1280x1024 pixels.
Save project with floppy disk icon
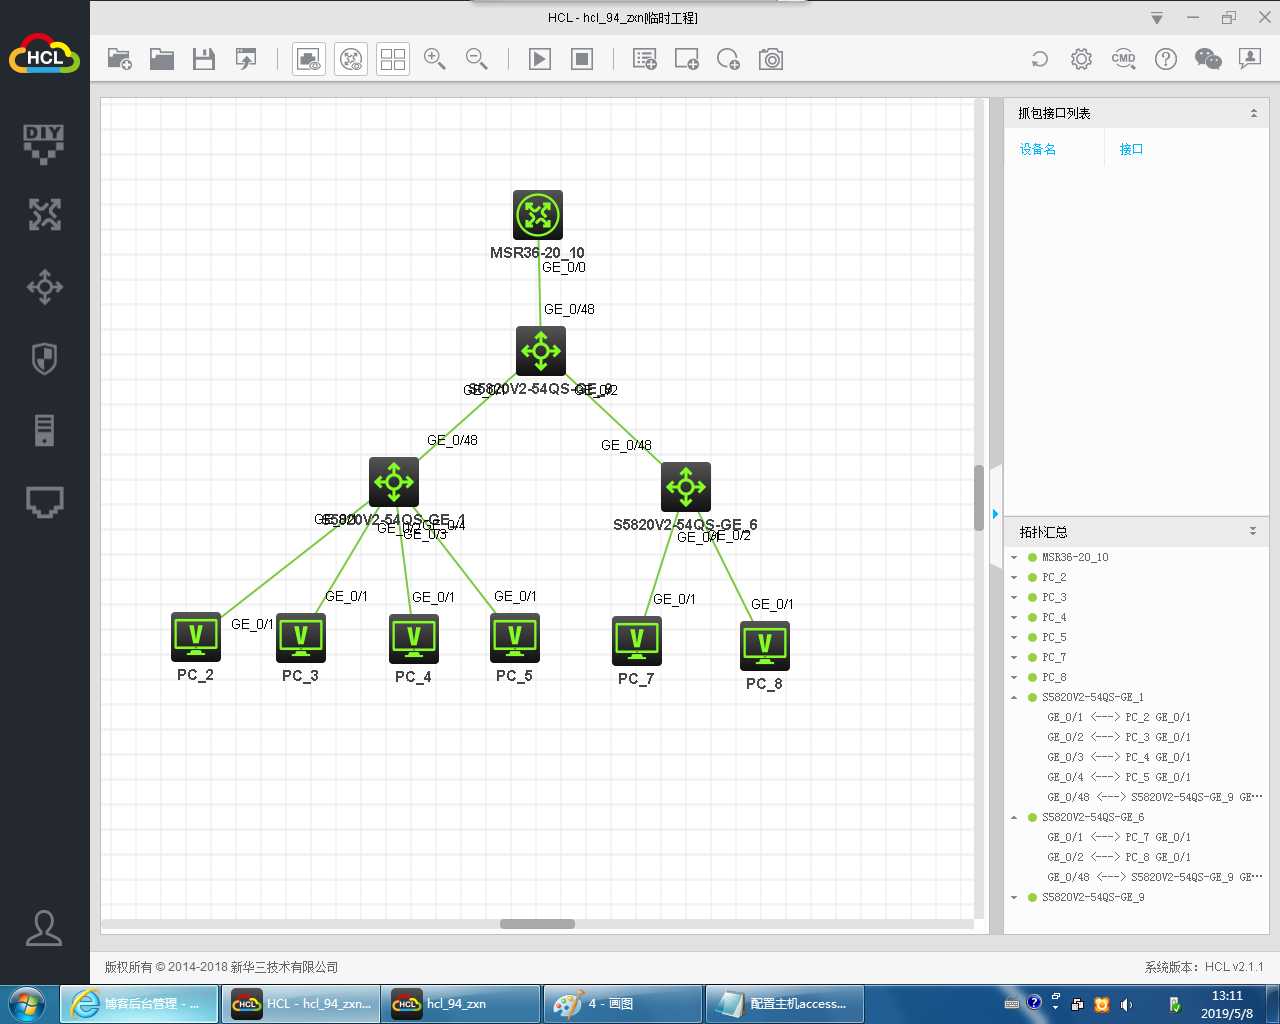[204, 59]
